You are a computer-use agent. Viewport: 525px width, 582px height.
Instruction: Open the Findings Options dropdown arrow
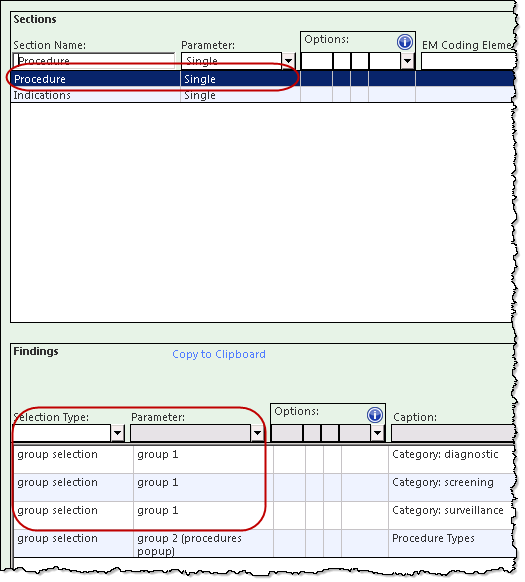pyautogui.click(x=378, y=433)
